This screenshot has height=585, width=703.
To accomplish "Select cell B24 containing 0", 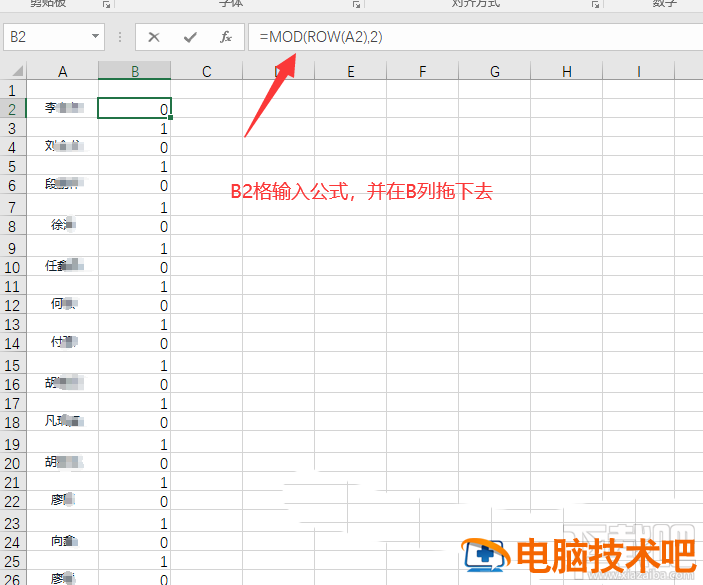I will pos(135,542).
